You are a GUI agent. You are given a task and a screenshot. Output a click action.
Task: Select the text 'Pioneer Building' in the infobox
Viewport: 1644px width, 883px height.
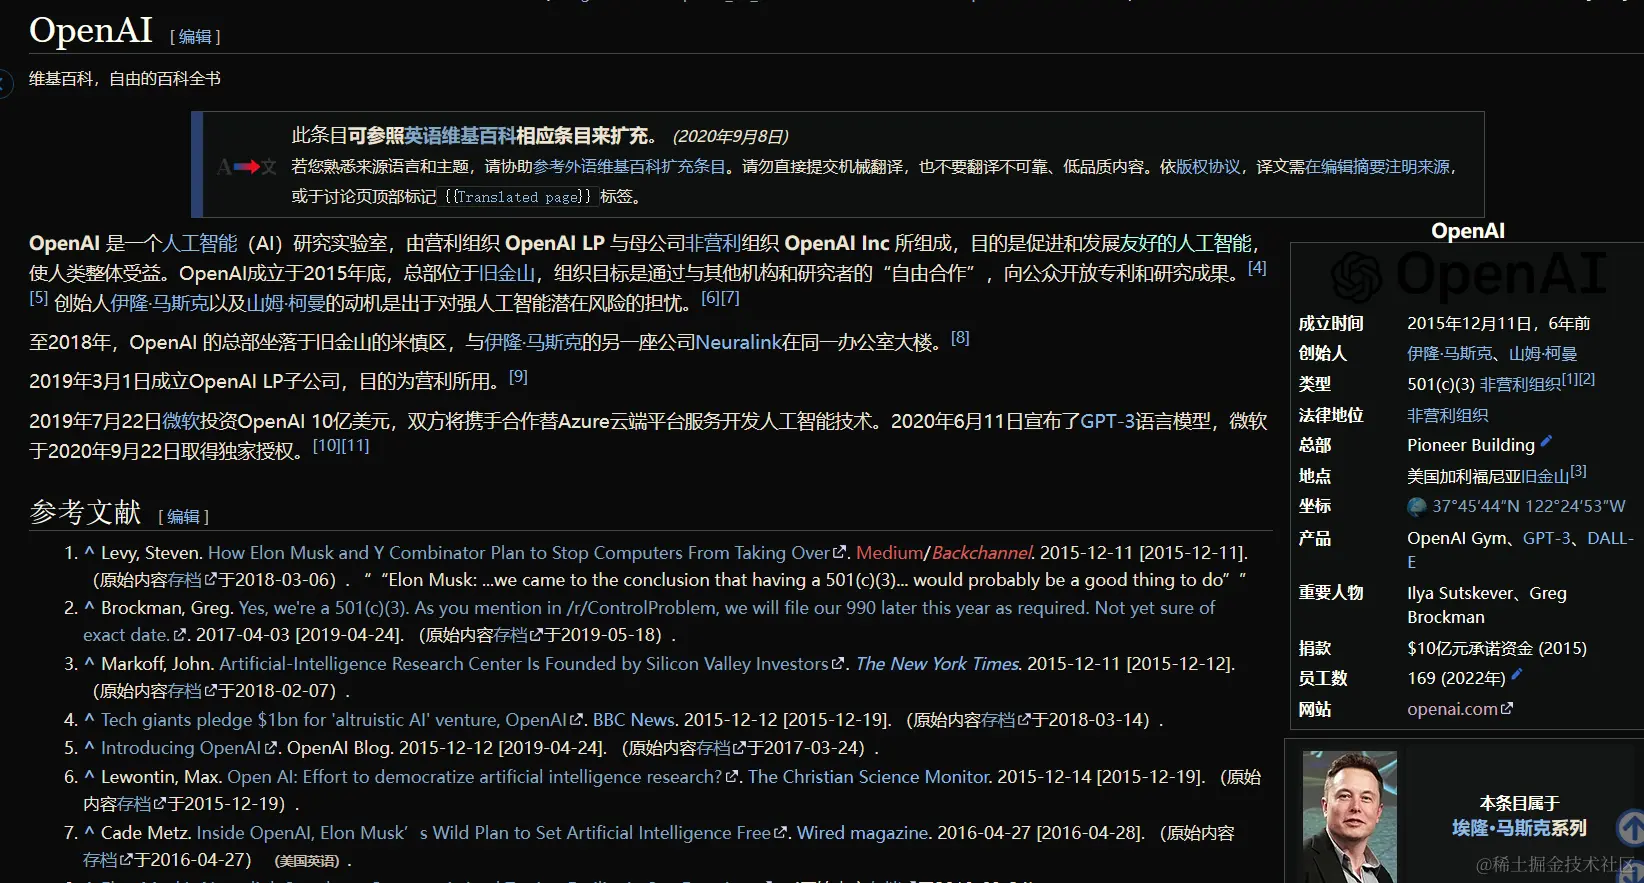click(1470, 446)
